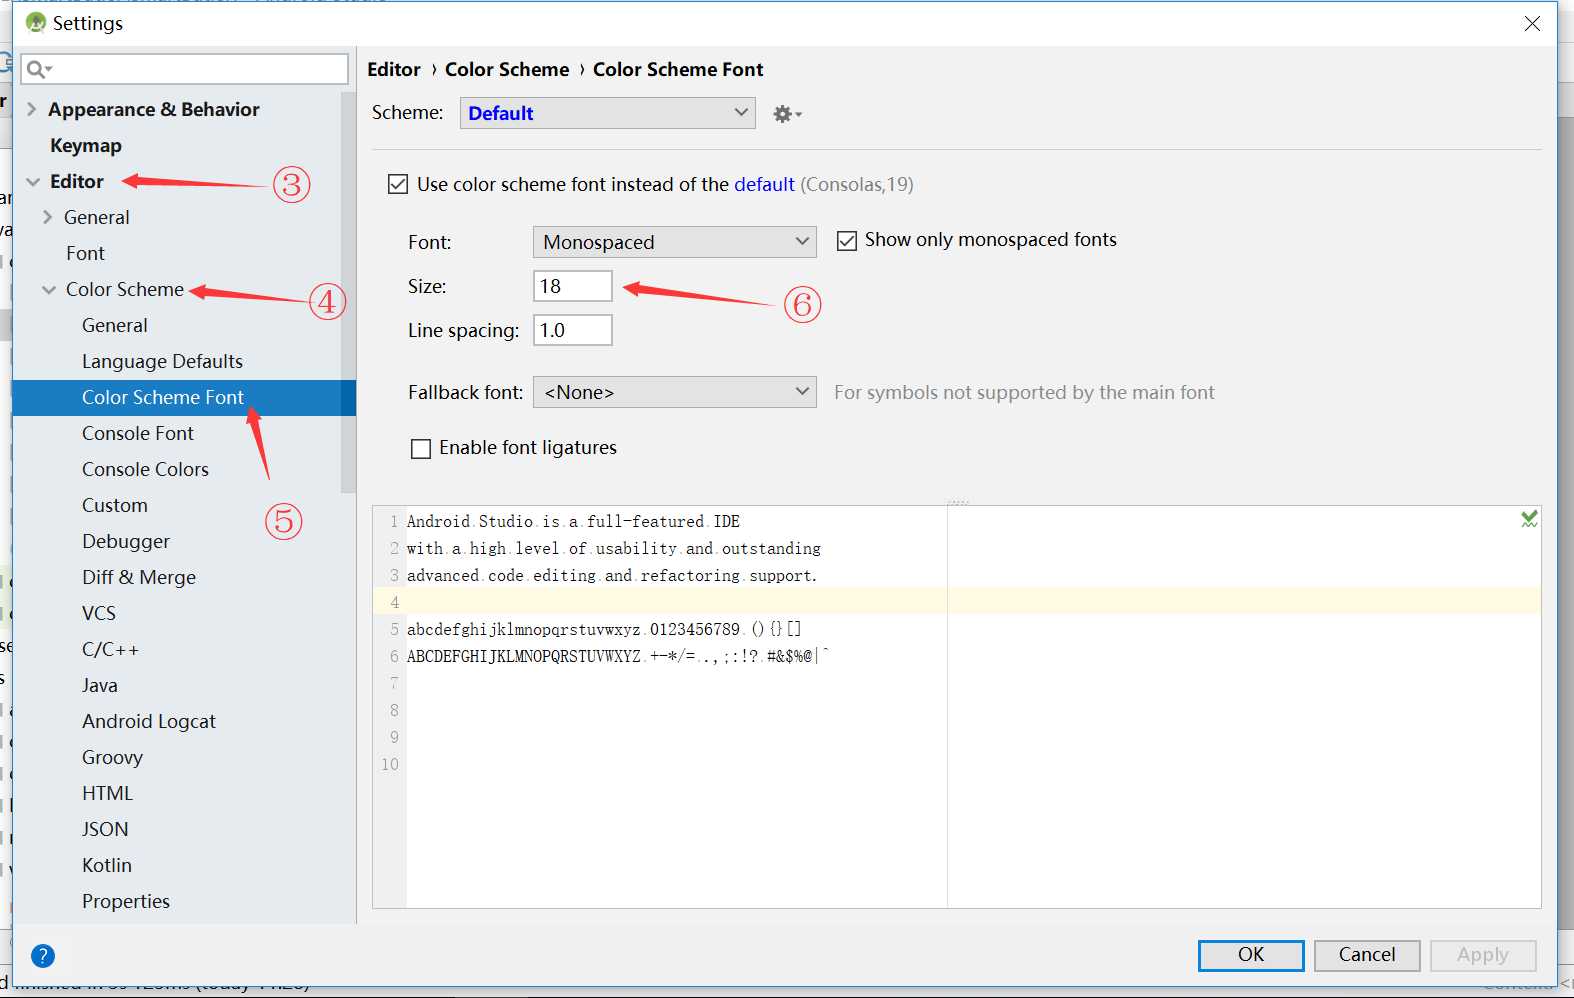Image resolution: width=1574 pixels, height=998 pixels.
Task: Select JSON color scheme item
Action: click(x=105, y=829)
